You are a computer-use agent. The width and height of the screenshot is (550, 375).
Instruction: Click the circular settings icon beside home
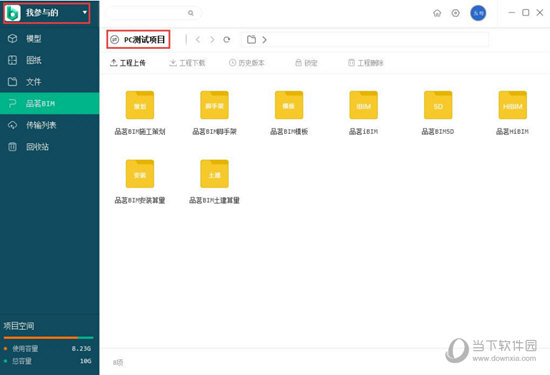455,13
